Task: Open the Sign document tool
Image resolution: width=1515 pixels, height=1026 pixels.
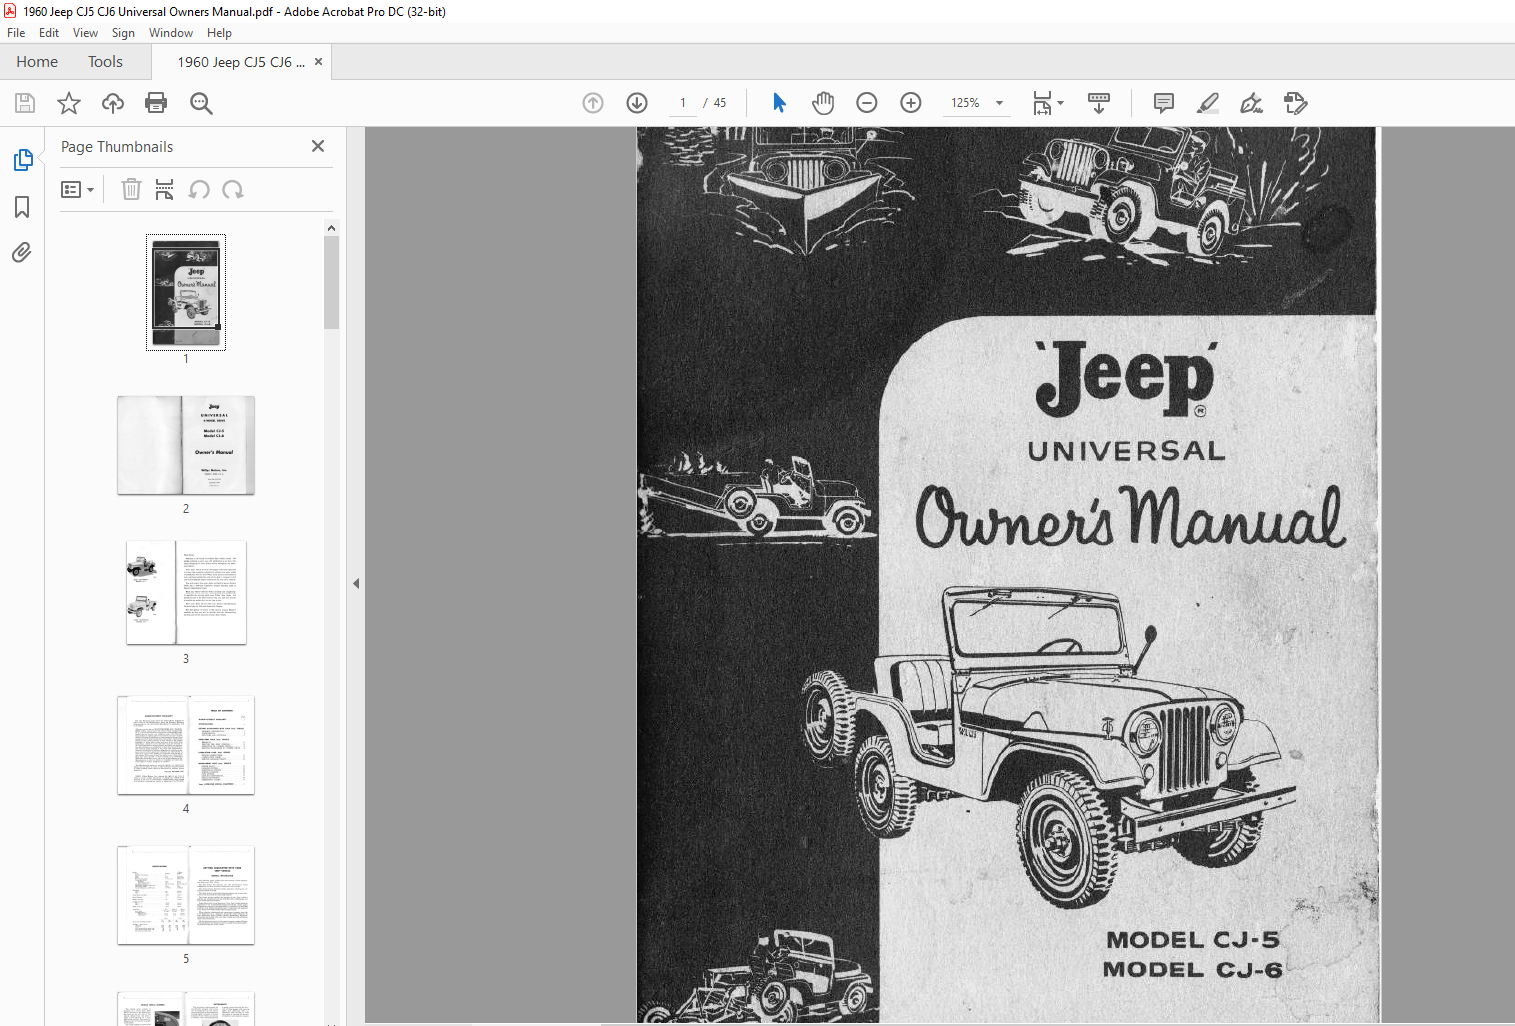Action: tap(1251, 103)
